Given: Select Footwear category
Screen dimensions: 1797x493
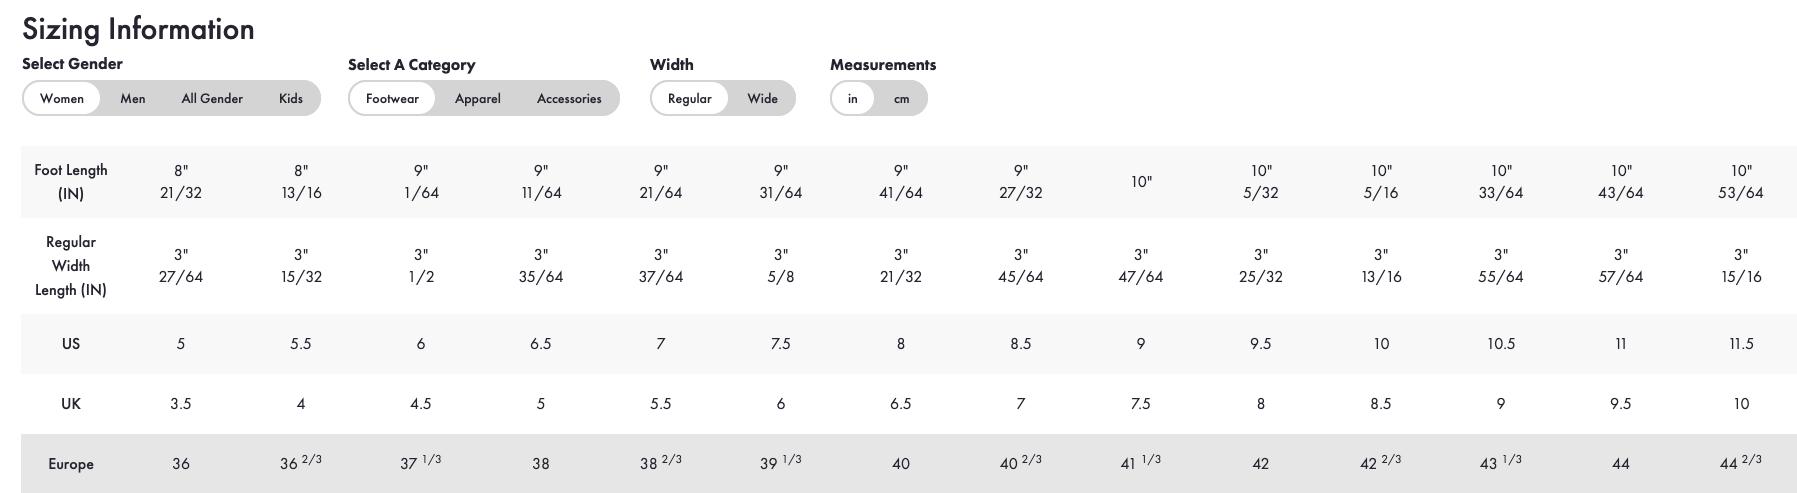Looking at the screenshot, I should (x=392, y=98).
